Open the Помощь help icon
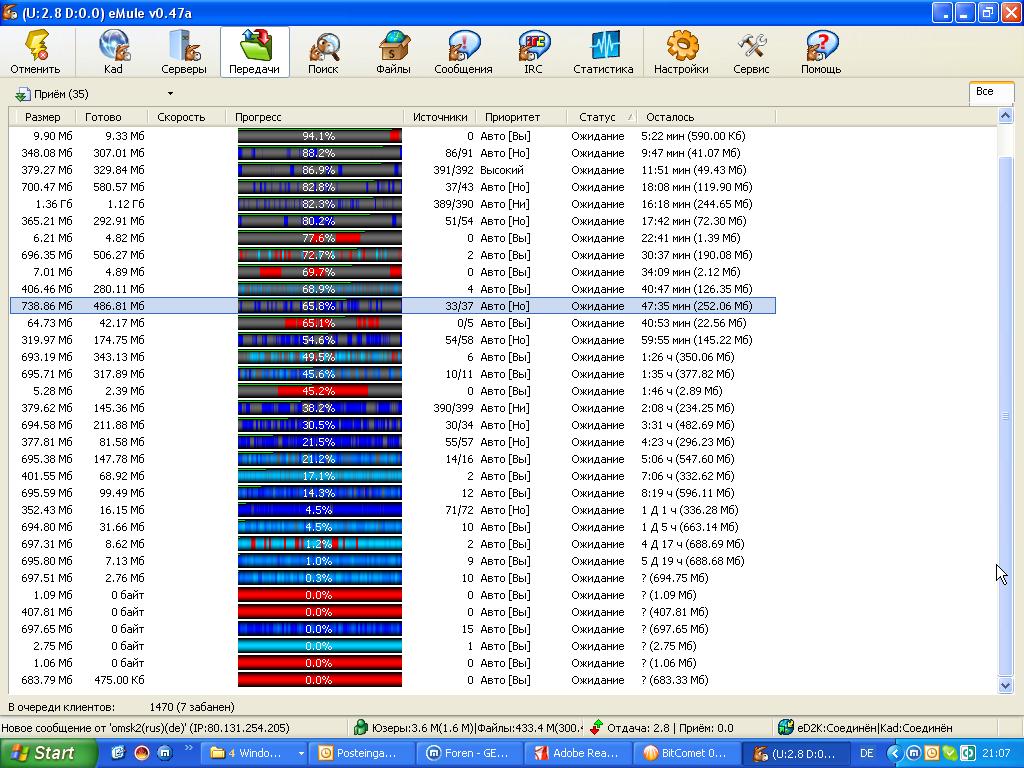Screen dimensions: 1024x768 [821, 52]
